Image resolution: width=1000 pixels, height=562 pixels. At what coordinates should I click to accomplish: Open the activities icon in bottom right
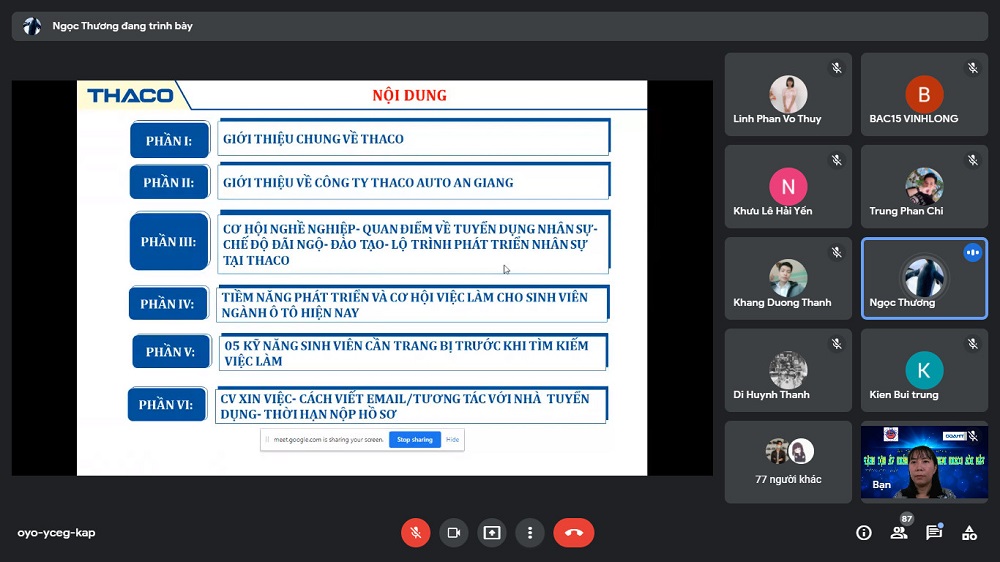click(x=969, y=533)
